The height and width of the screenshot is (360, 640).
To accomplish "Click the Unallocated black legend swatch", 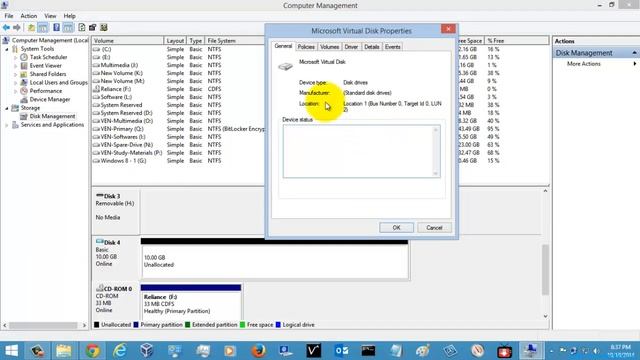I will pyautogui.click(x=97, y=325).
